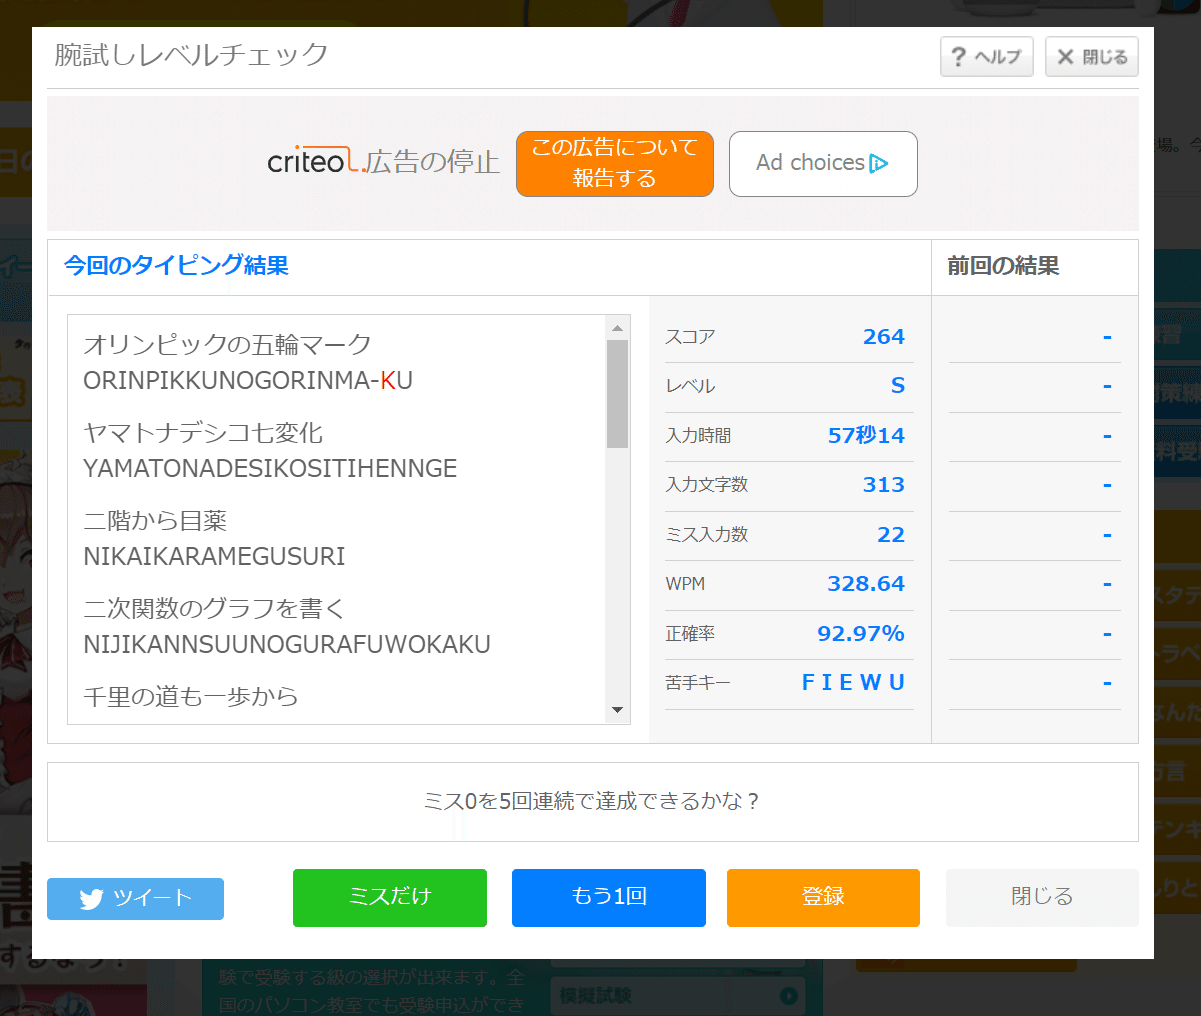Report the ad with この広告について報告する
The width and height of the screenshot is (1201, 1016).
click(614, 163)
